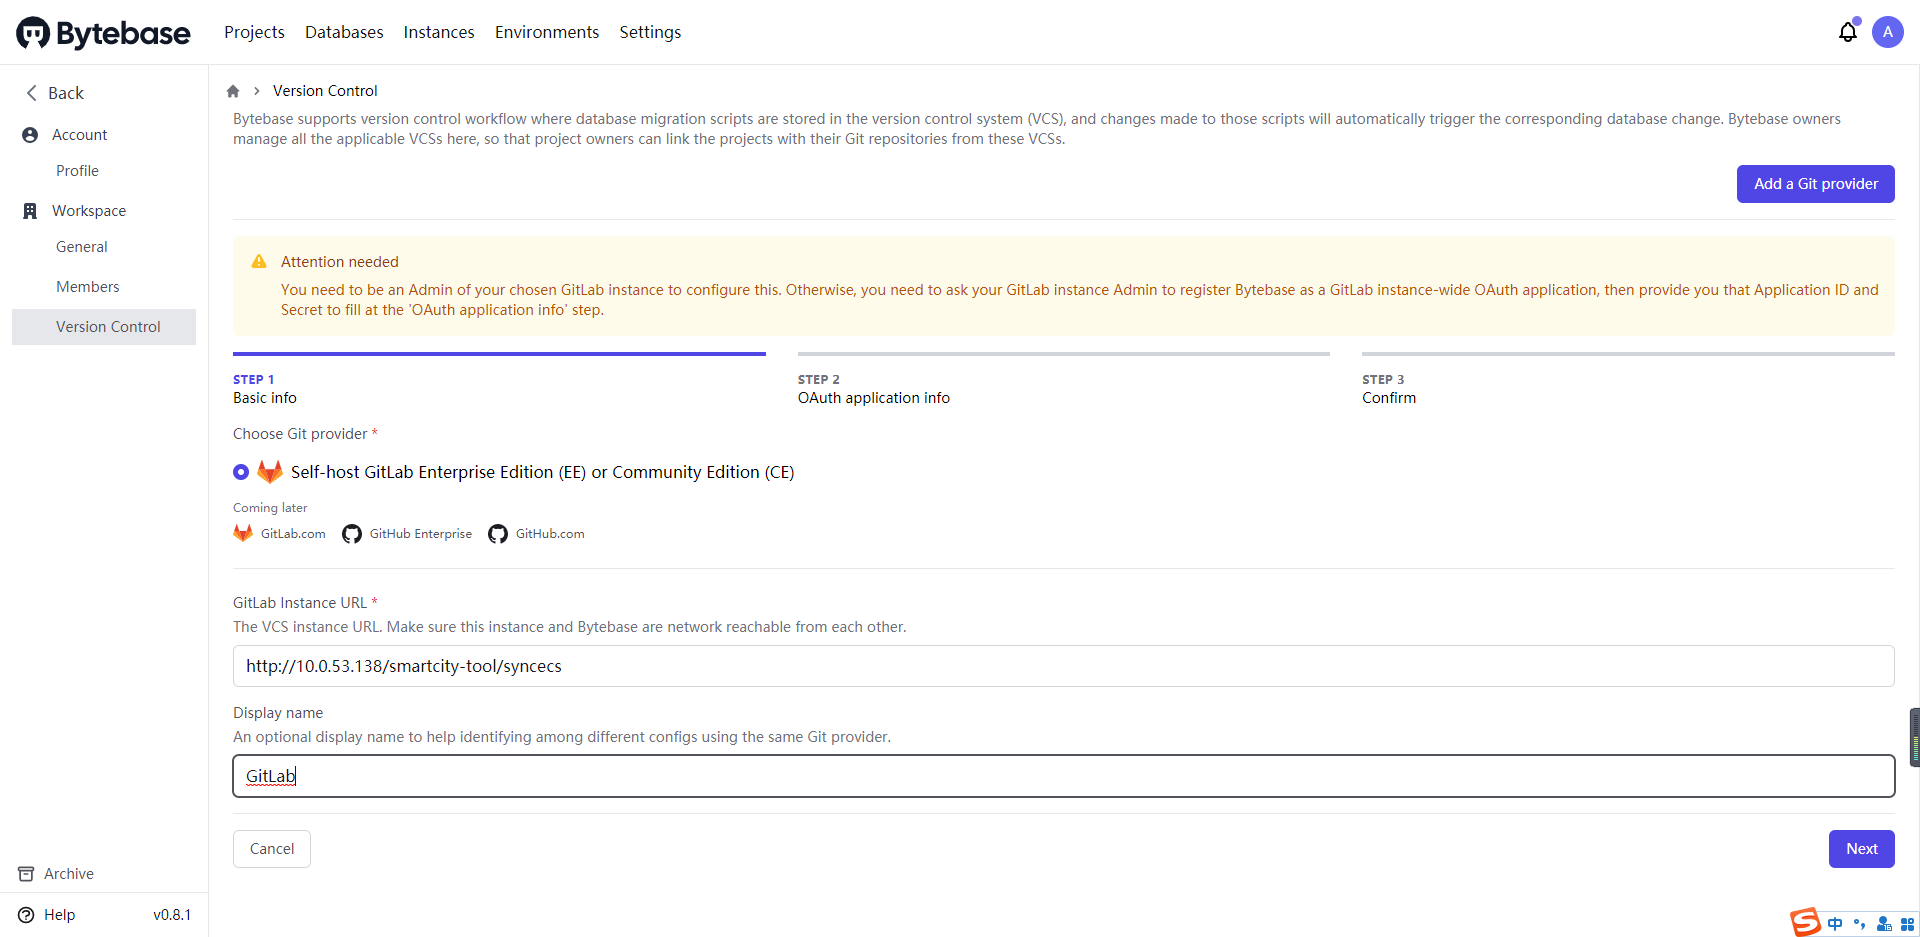Click the Attention needed warning icon

coord(259,262)
